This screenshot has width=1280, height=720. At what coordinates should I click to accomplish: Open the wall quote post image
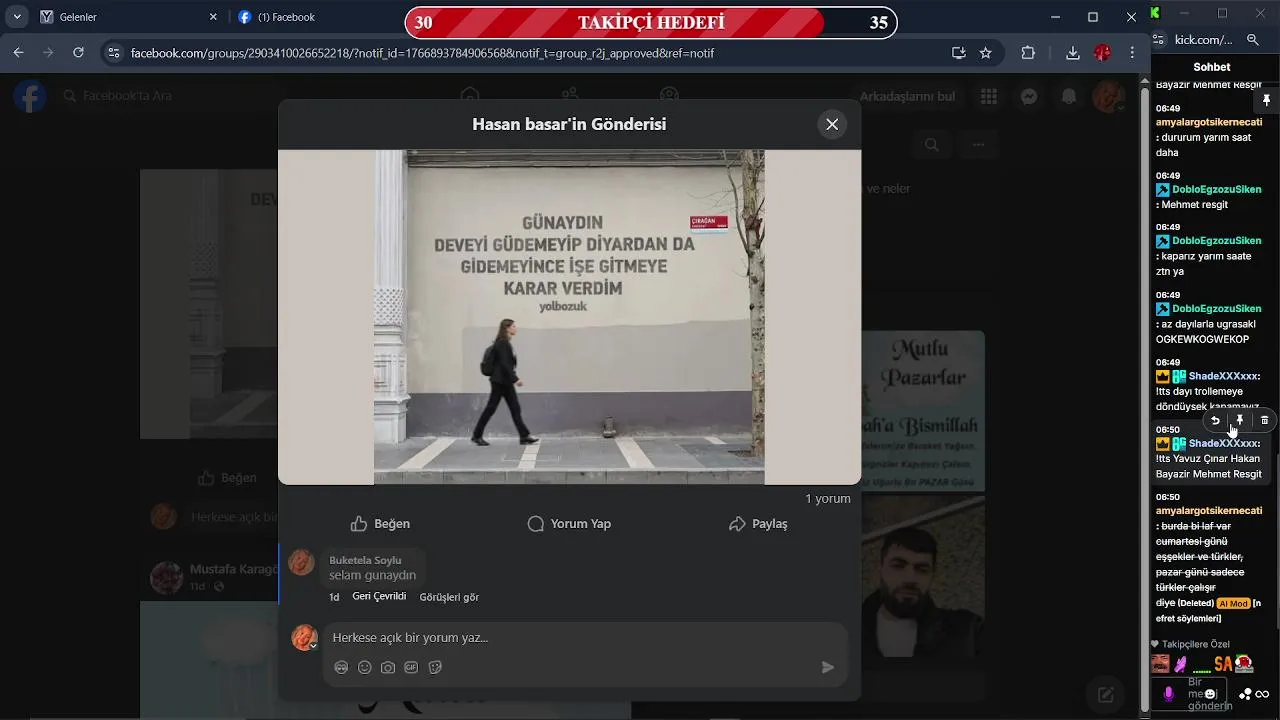(x=569, y=317)
